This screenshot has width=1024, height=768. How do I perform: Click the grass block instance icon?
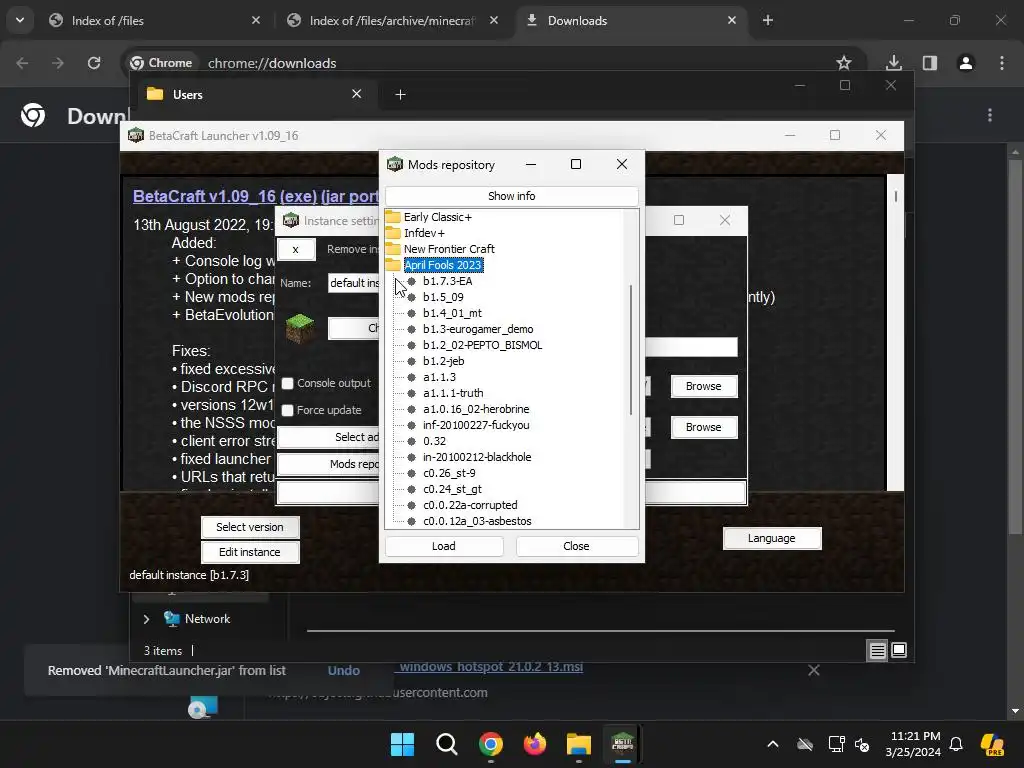[300, 328]
